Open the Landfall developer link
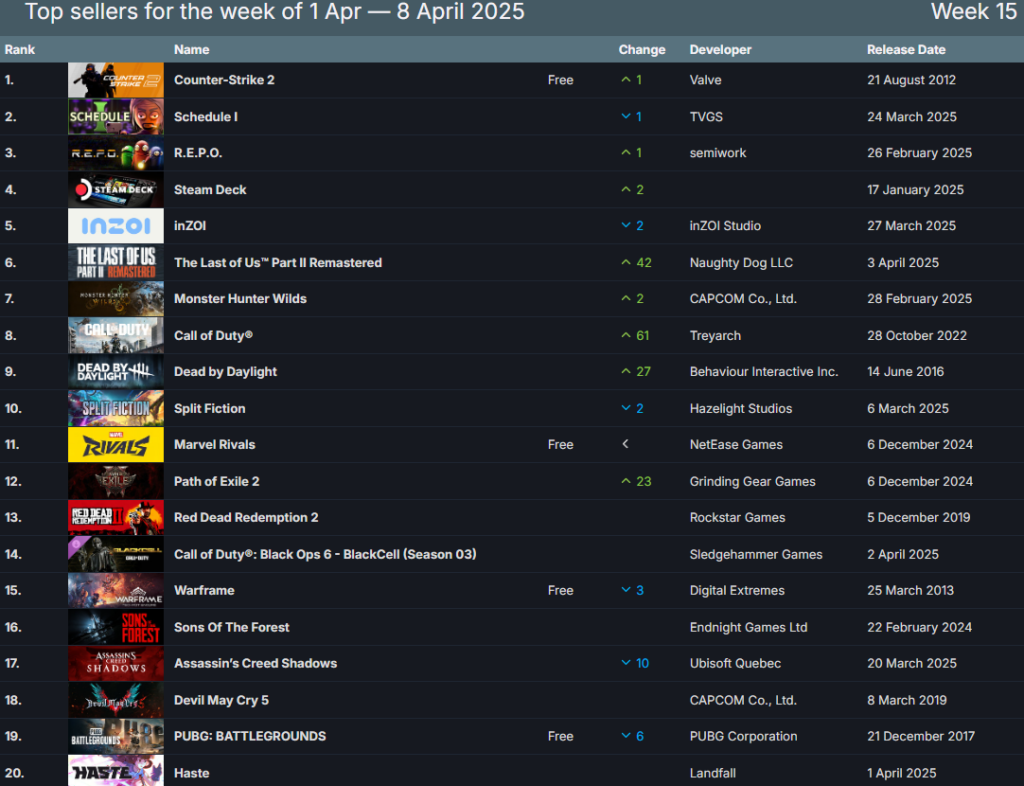1024x786 pixels. pyautogui.click(x=712, y=773)
